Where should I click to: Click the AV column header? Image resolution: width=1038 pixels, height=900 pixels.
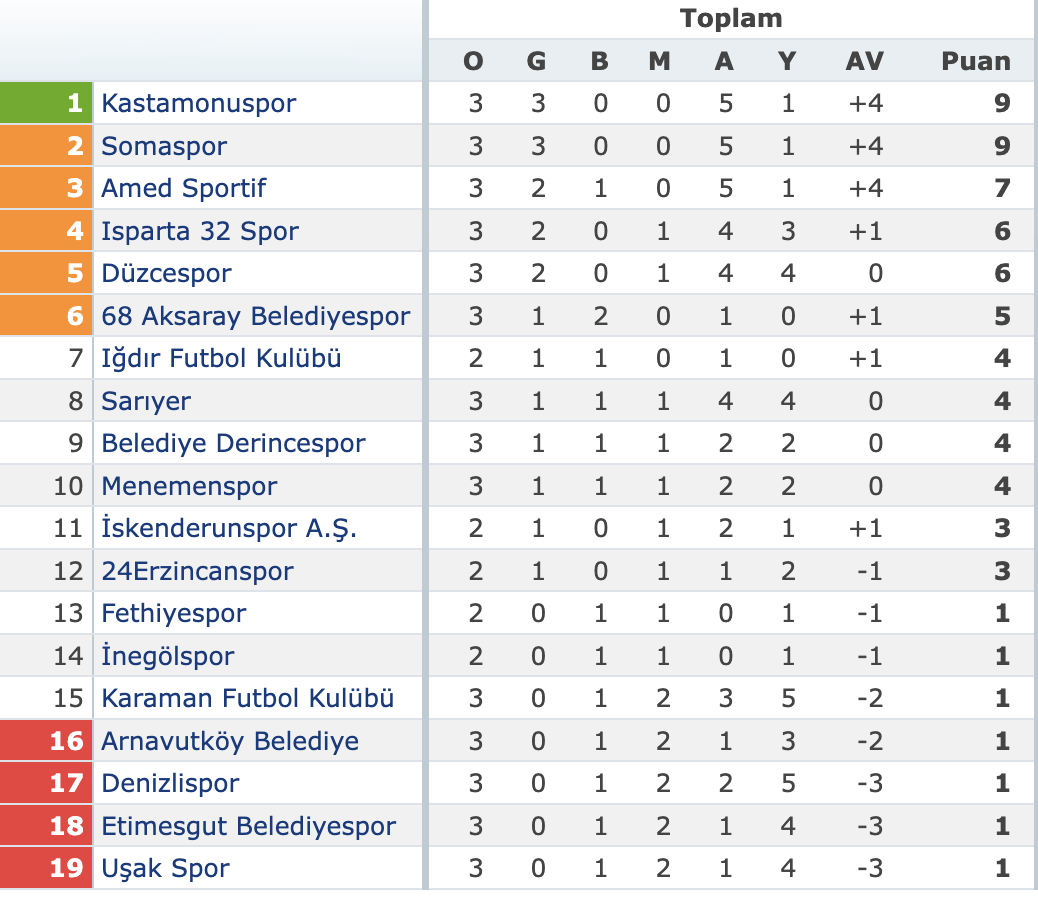tap(865, 61)
